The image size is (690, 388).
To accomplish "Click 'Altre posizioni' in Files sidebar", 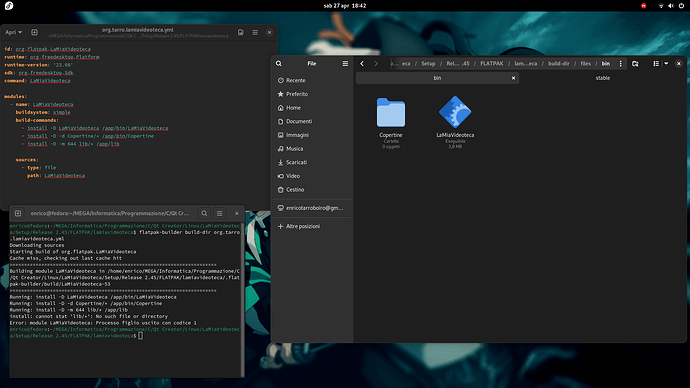I will pos(312,226).
